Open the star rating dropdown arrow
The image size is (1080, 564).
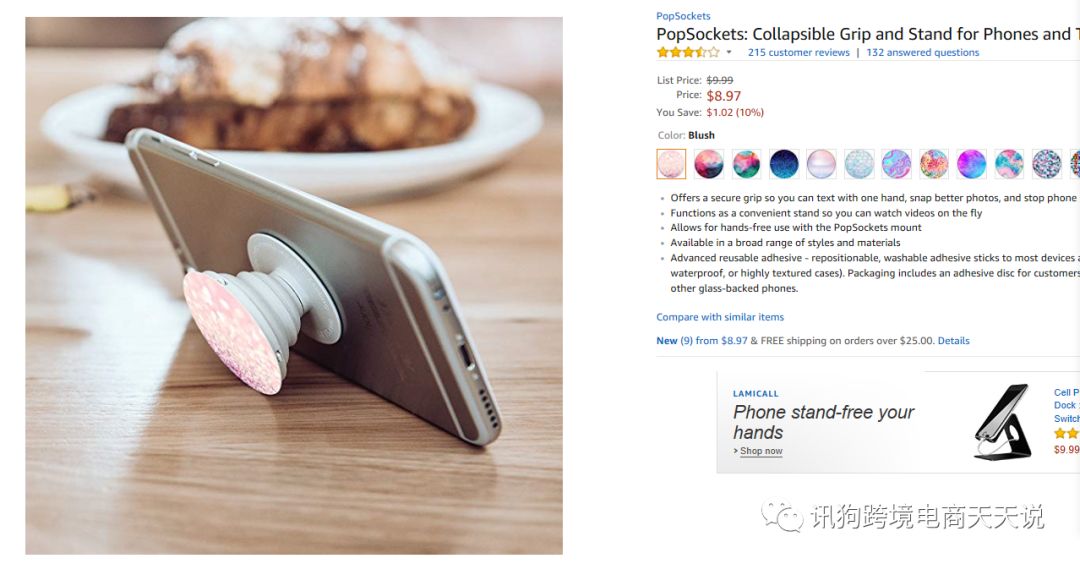click(729, 53)
